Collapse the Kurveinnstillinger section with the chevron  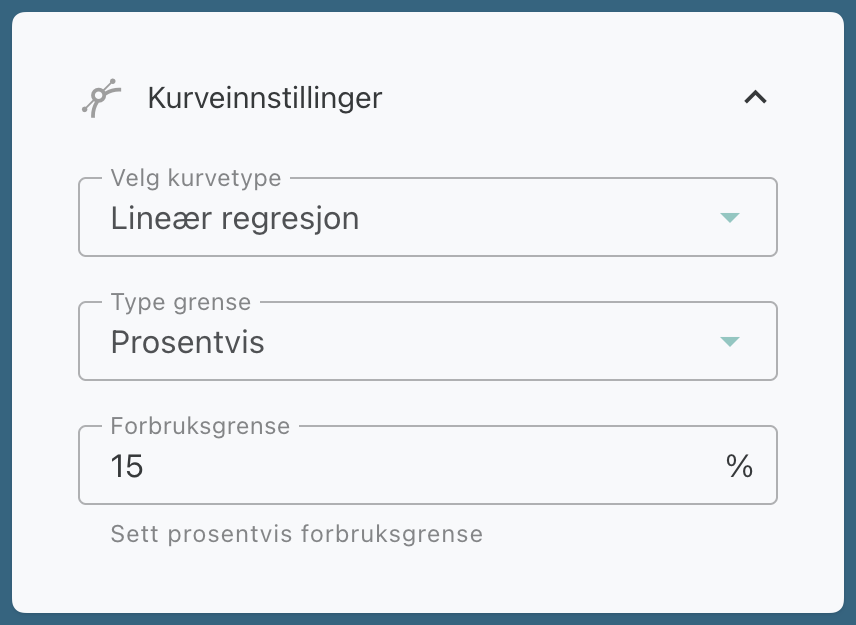click(755, 98)
